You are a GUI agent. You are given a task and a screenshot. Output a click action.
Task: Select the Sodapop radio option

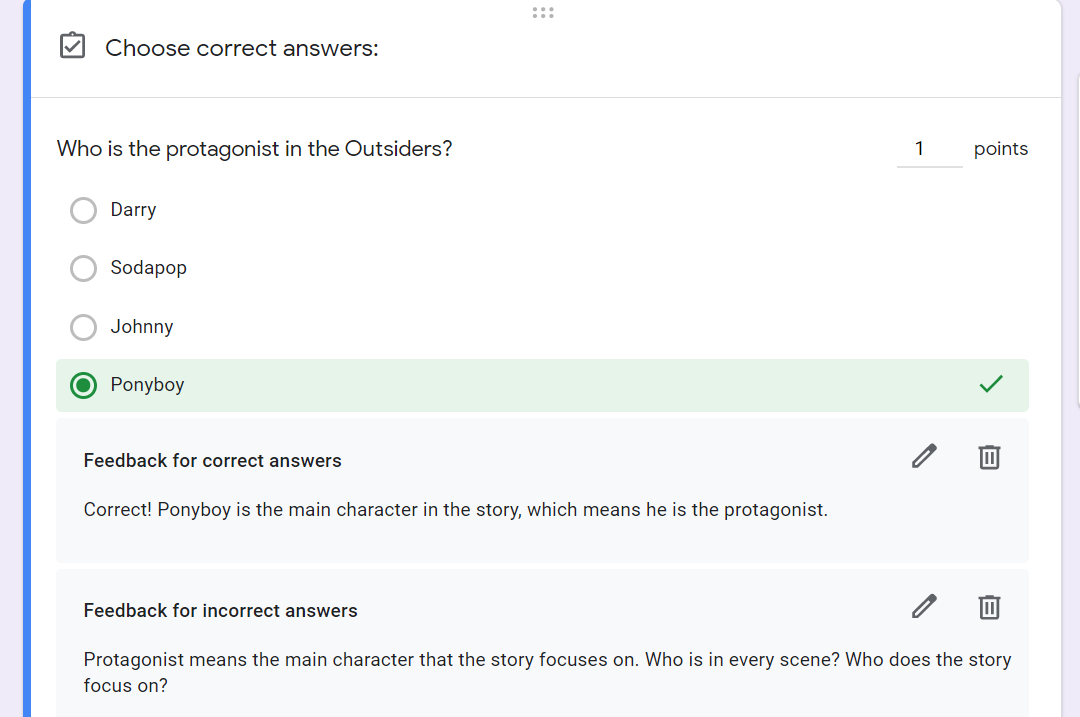point(84,268)
